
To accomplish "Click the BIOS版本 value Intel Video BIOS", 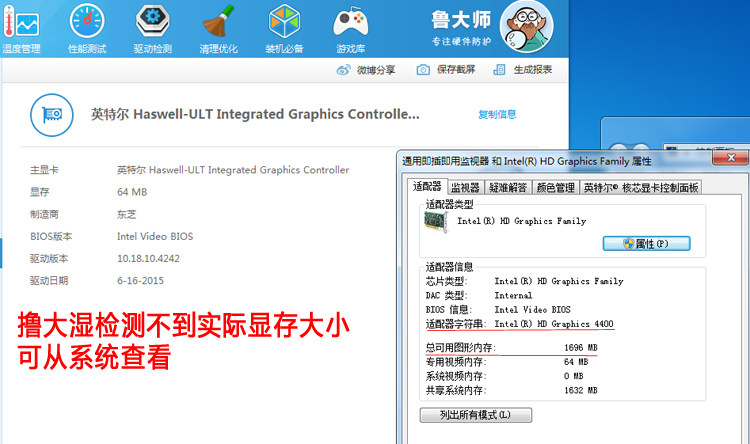I will coord(155,236).
